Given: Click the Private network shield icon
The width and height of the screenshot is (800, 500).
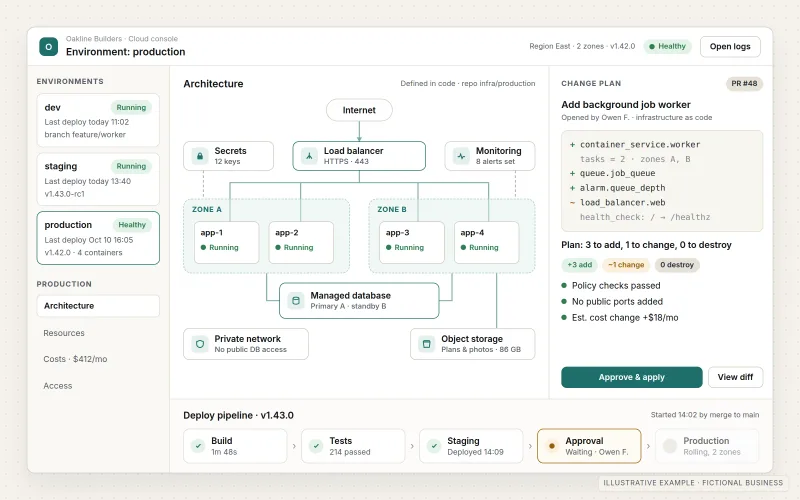Looking at the screenshot, I should point(200,344).
